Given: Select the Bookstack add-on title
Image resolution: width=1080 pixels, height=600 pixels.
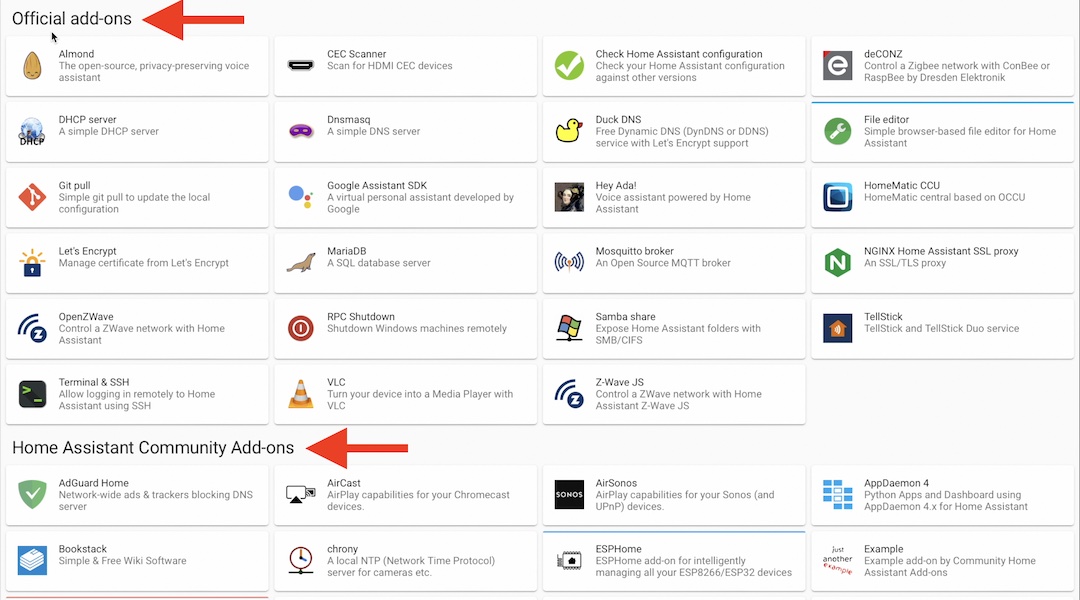Looking at the screenshot, I should [83, 548].
